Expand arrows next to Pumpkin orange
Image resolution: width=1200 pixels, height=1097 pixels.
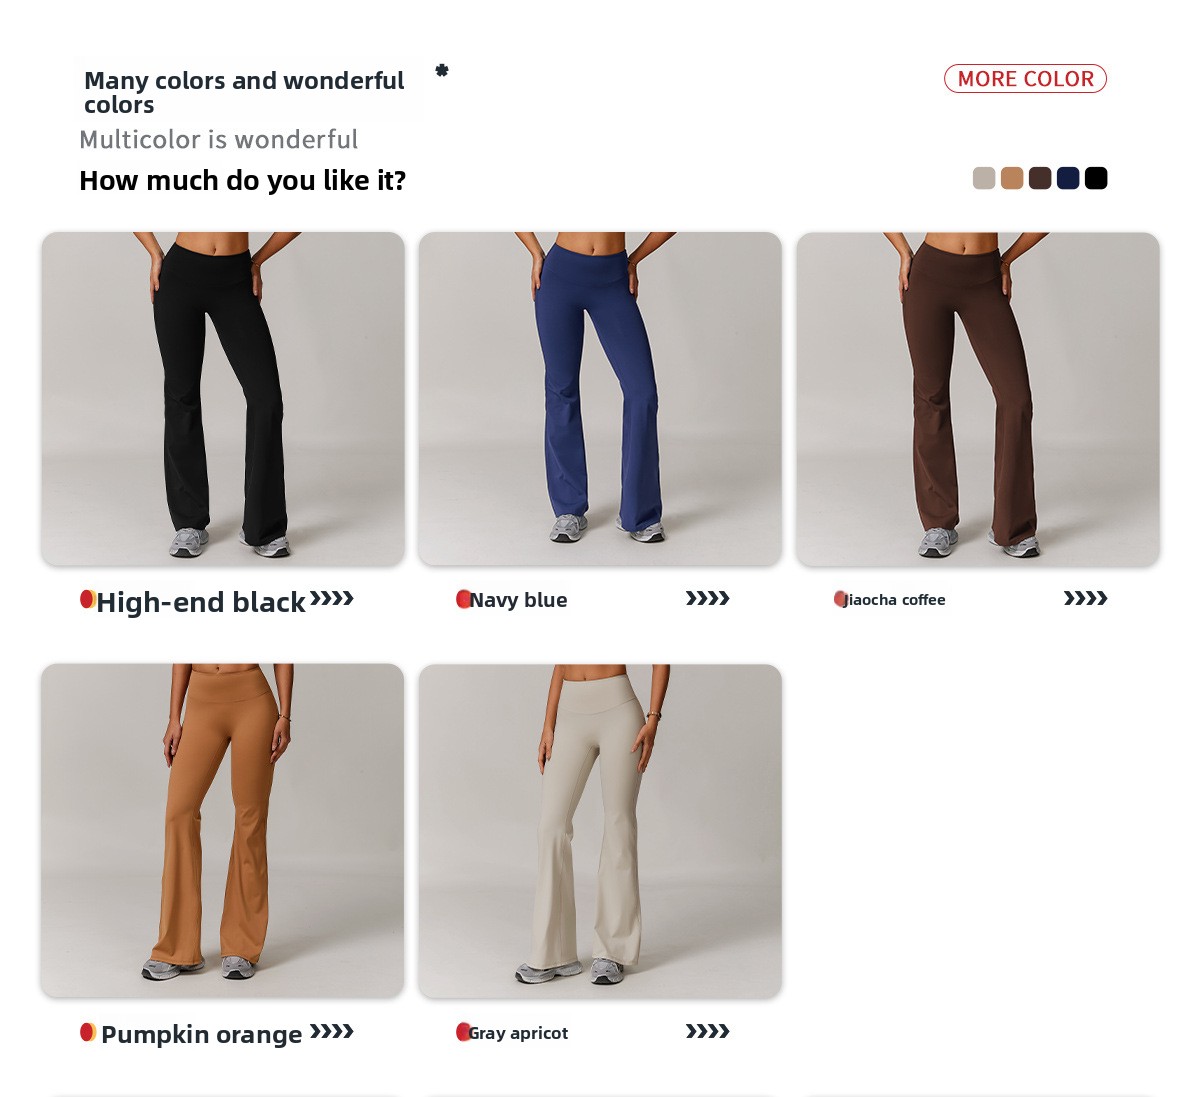coord(332,1031)
